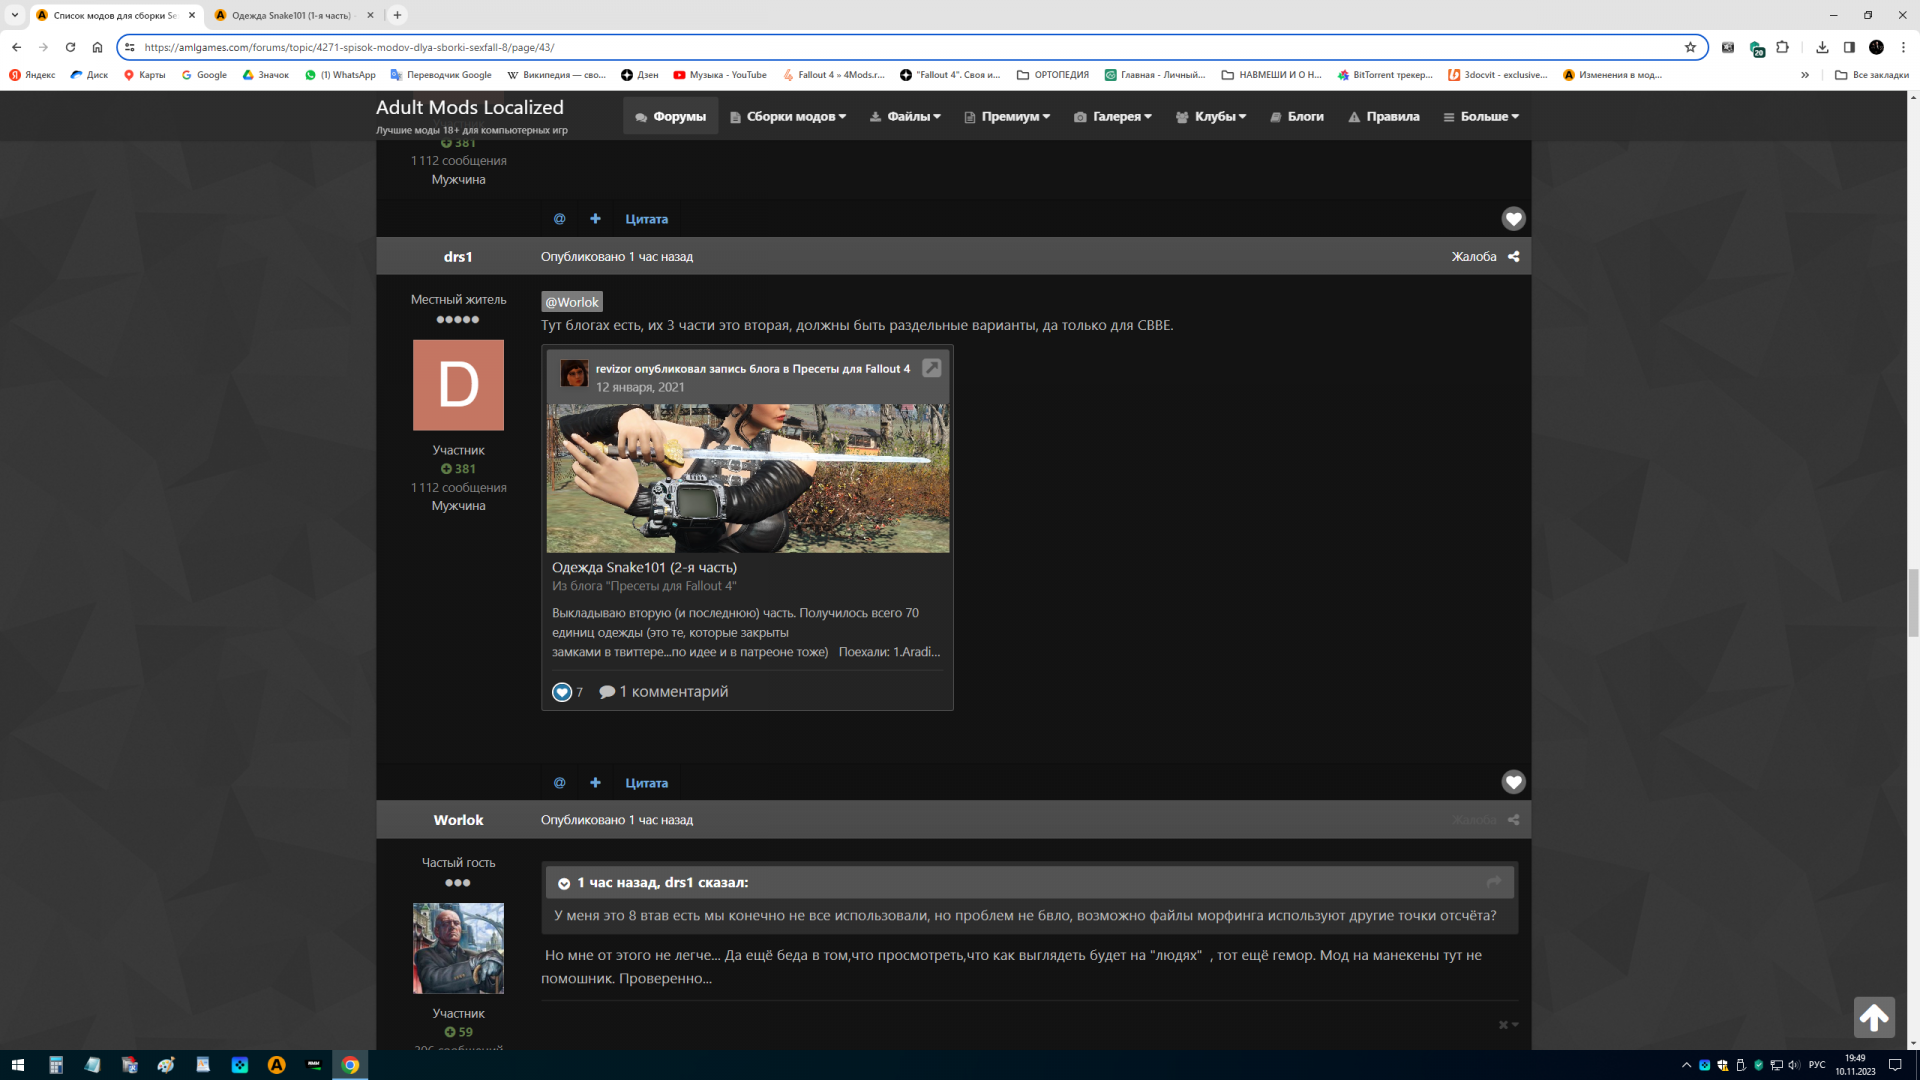Collapse the quoted drs1 message
This screenshot has height=1080, width=1920.
(564, 883)
